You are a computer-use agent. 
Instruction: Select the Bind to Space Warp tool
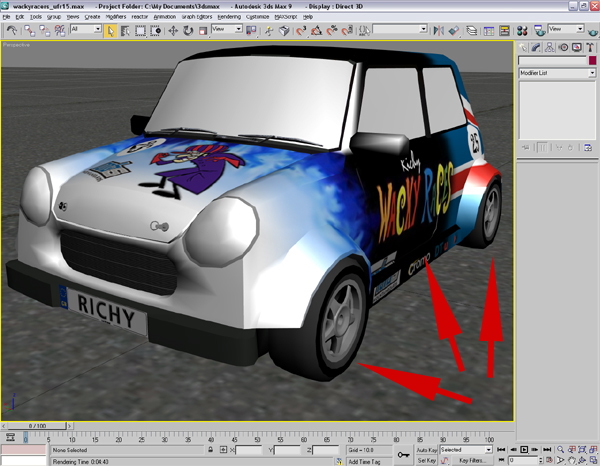click(x=59, y=31)
